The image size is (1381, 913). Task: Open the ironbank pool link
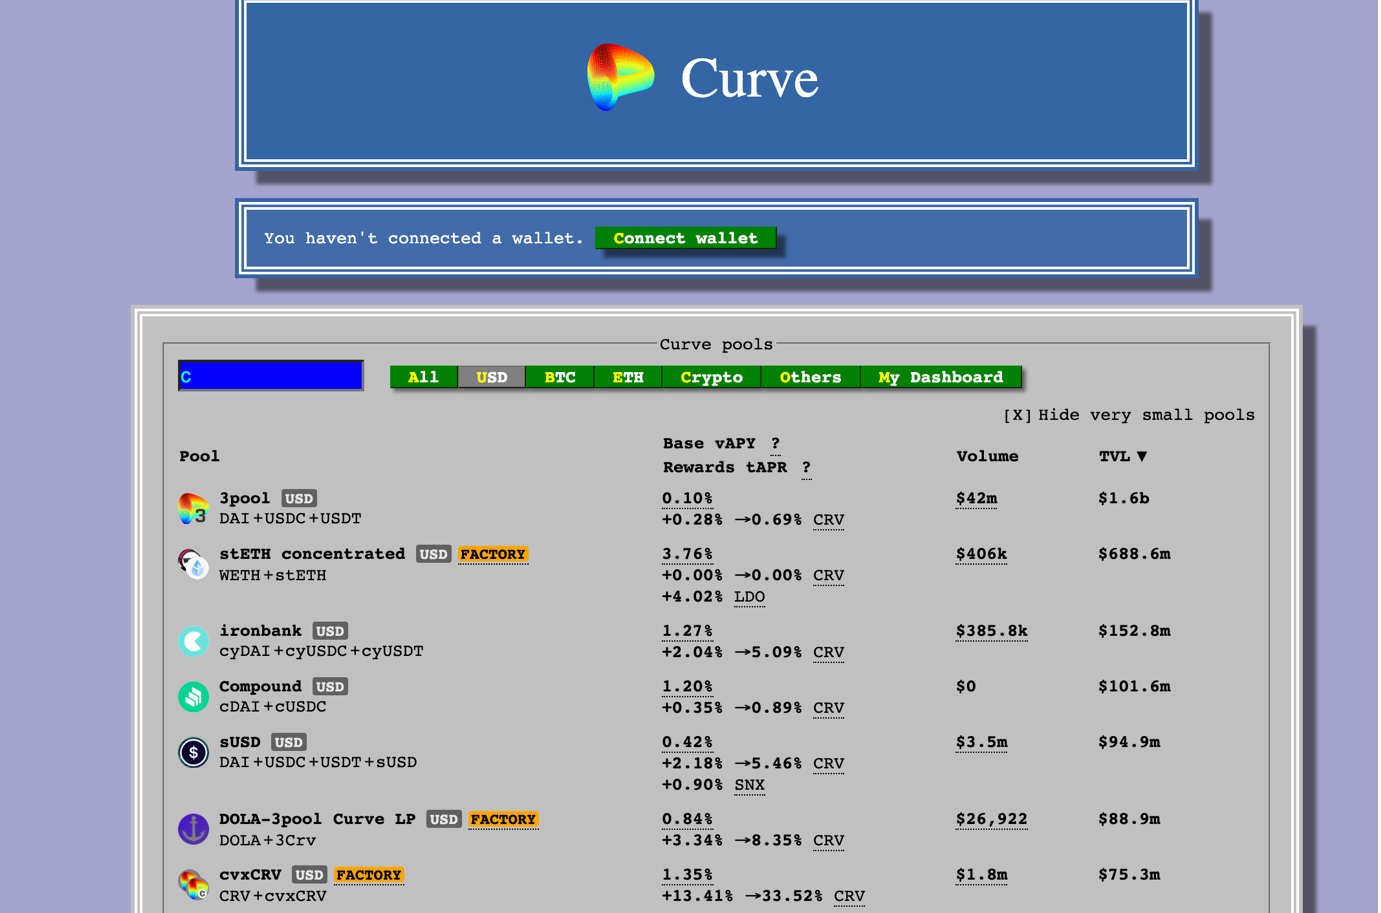click(260, 631)
